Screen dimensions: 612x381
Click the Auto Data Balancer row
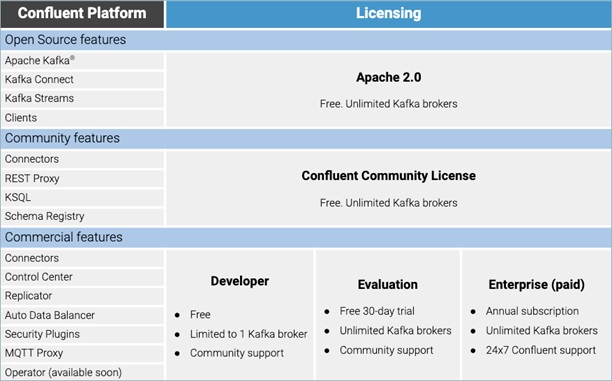point(82,315)
